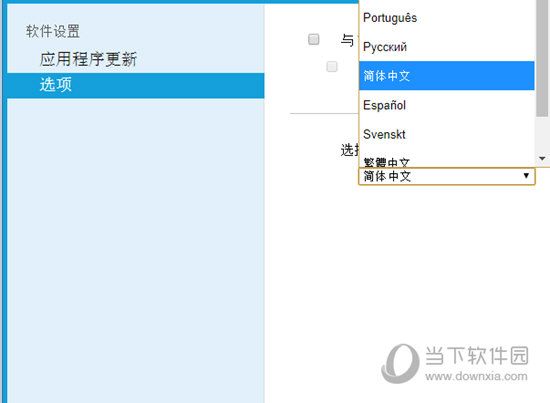The width and height of the screenshot is (550, 403).
Task: Open the www.downxia.com watermark link
Action: (x=476, y=376)
